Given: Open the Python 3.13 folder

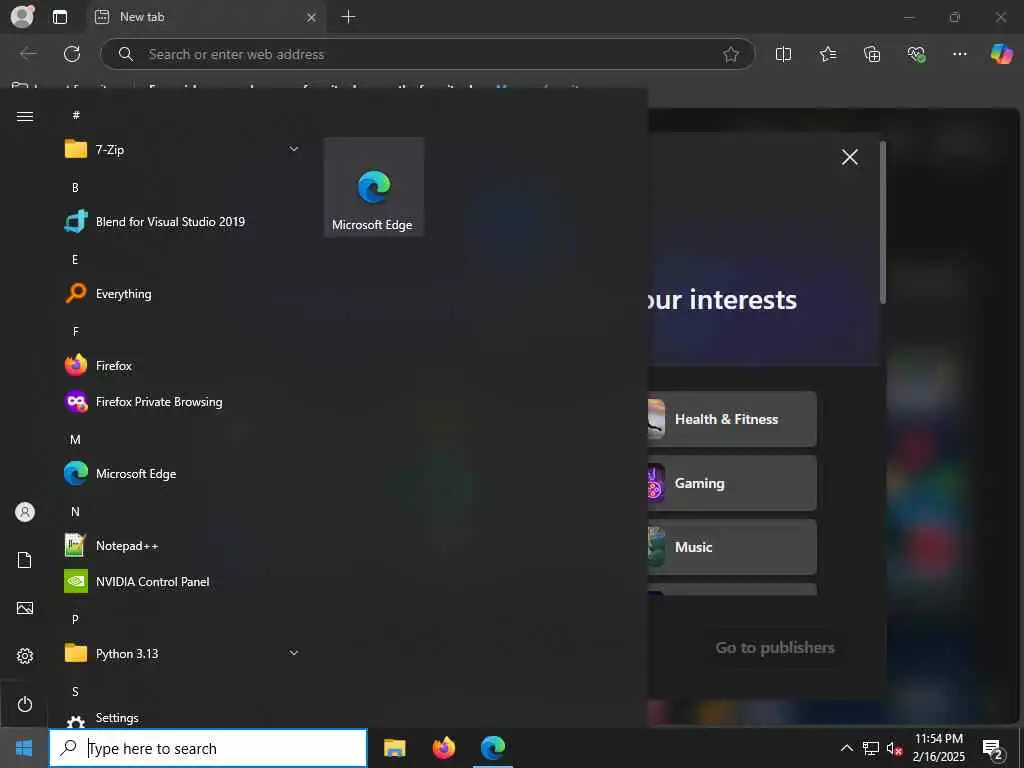Looking at the screenshot, I should tap(182, 653).
